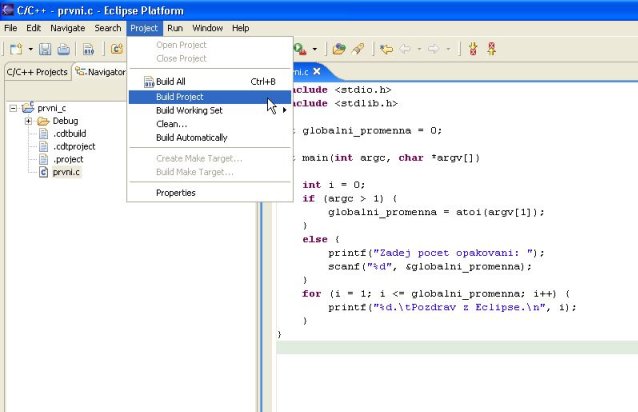Open the Forward history dropdown arrow

click(448, 49)
